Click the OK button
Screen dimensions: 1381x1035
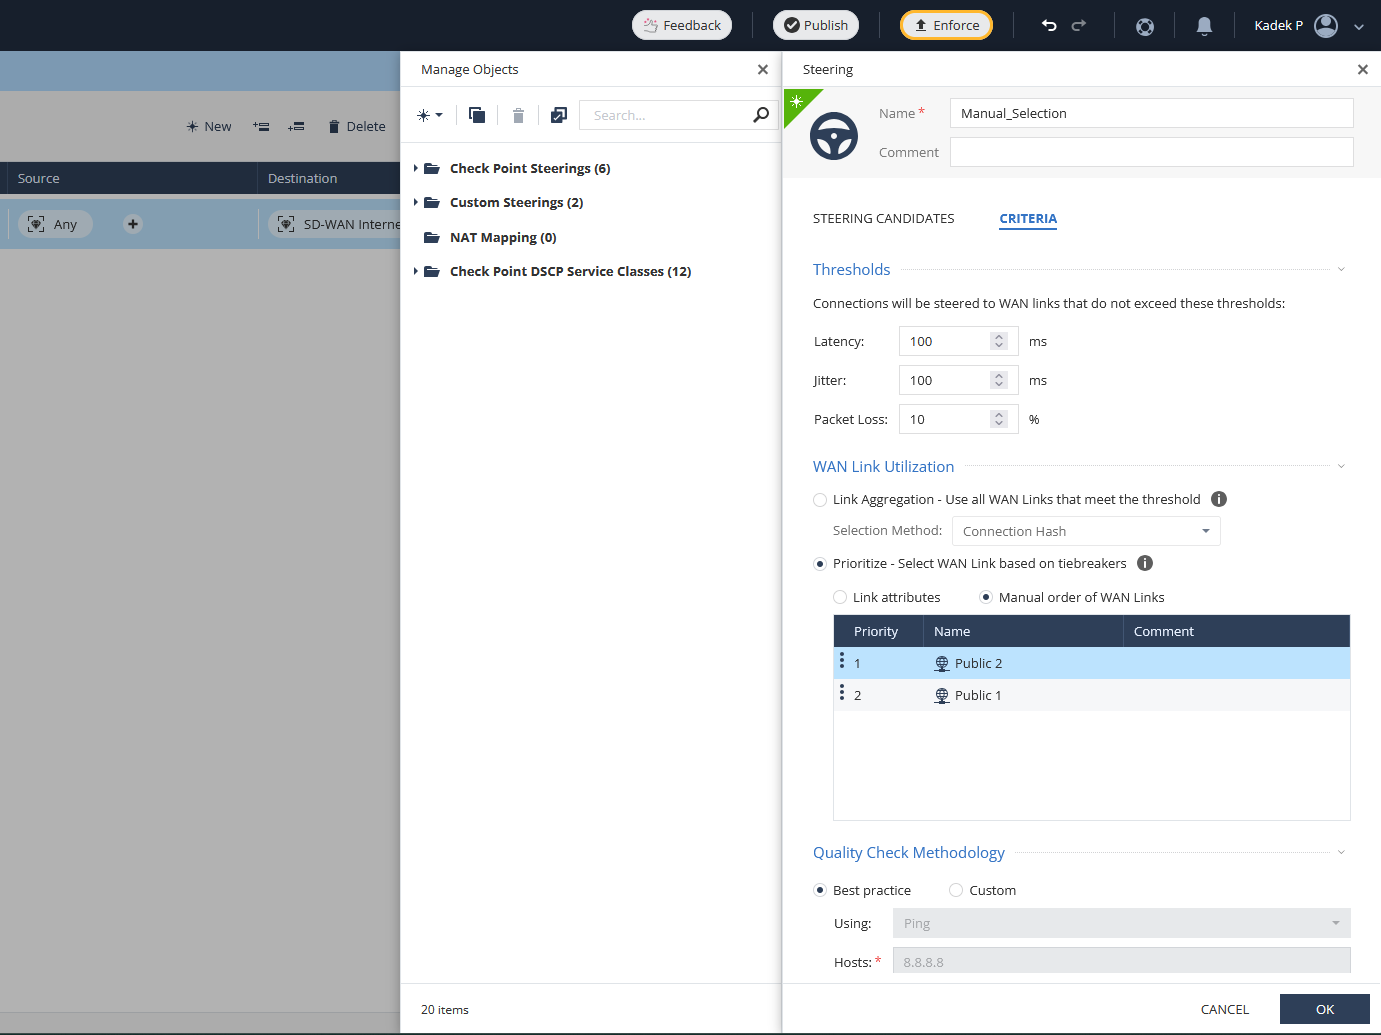[x=1324, y=1009]
